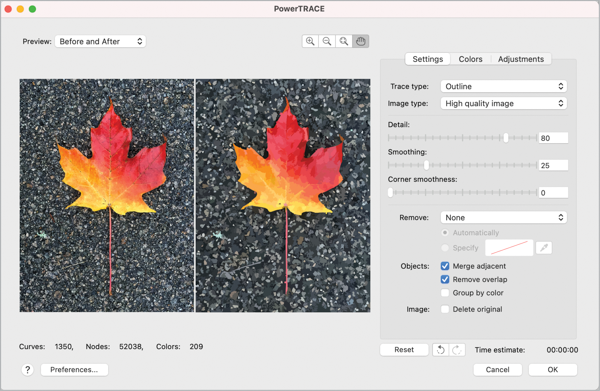Open the Remove None dropdown
The image size is (600, 391).
pyautogui.click(x=504, y=217)
